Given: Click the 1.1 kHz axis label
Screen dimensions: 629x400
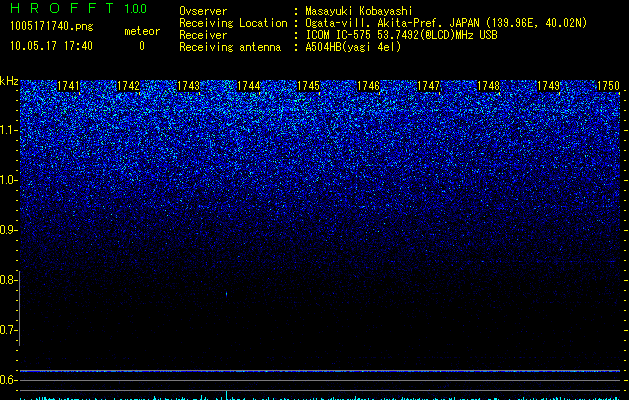Looking at the screenshot, I should pos(8,130).
